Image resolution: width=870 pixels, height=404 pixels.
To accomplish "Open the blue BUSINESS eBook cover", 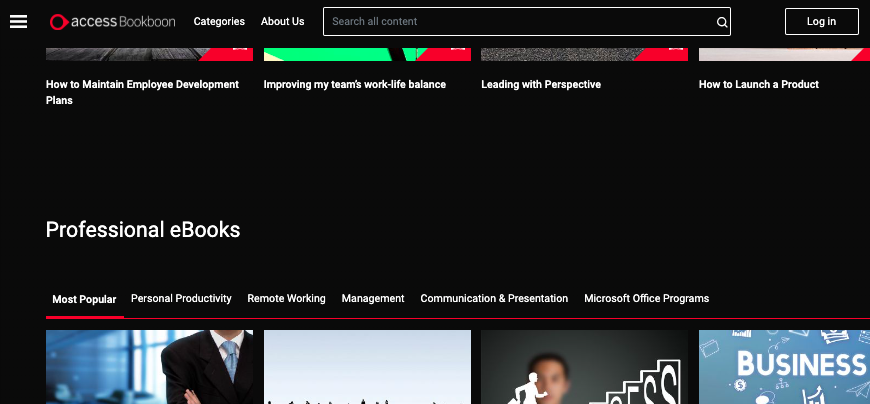I will click(x=784, y=367).
